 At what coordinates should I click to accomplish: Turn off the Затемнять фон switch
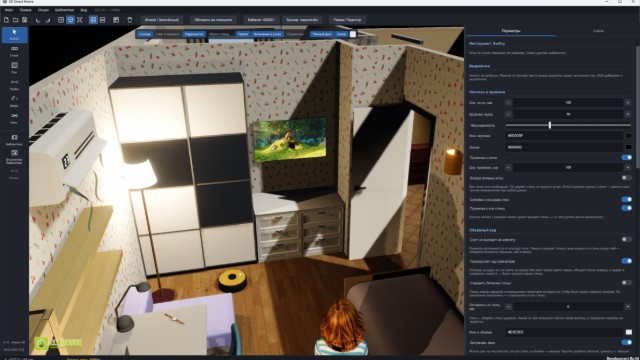click(626, 342)
